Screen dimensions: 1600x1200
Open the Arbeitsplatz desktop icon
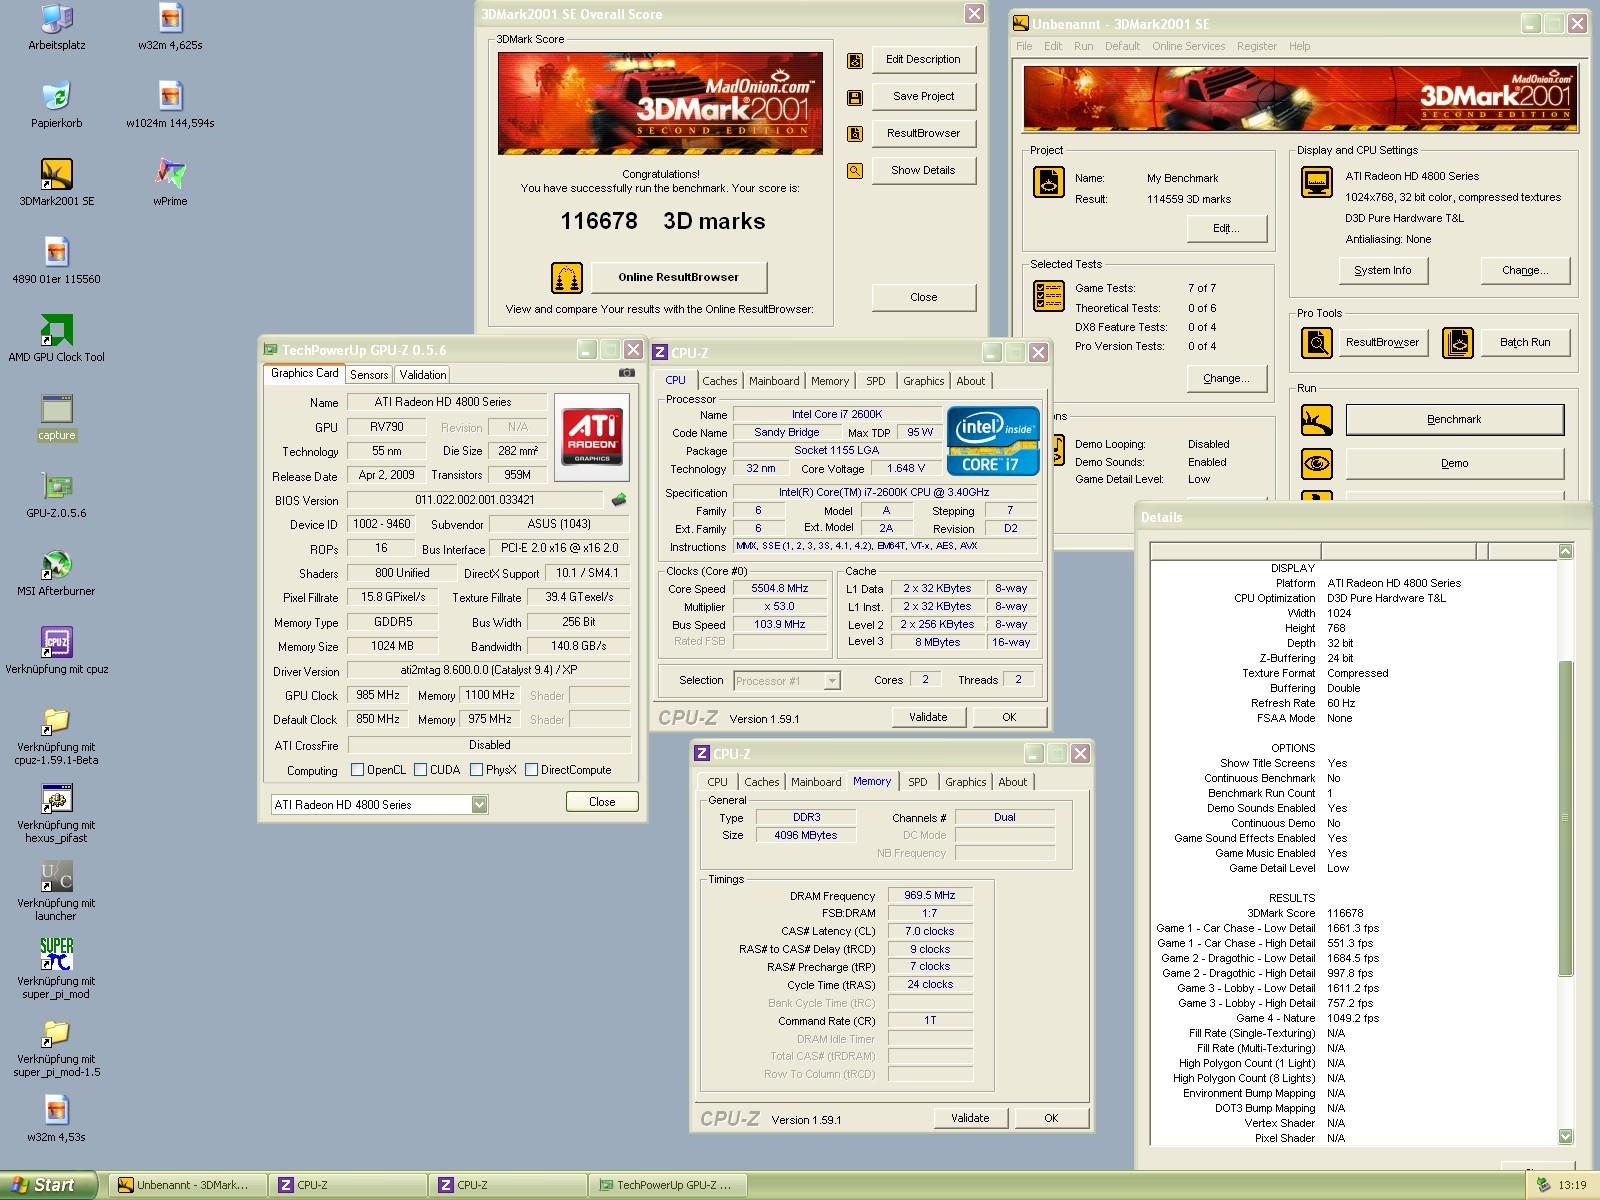click(x=57, y=28)
